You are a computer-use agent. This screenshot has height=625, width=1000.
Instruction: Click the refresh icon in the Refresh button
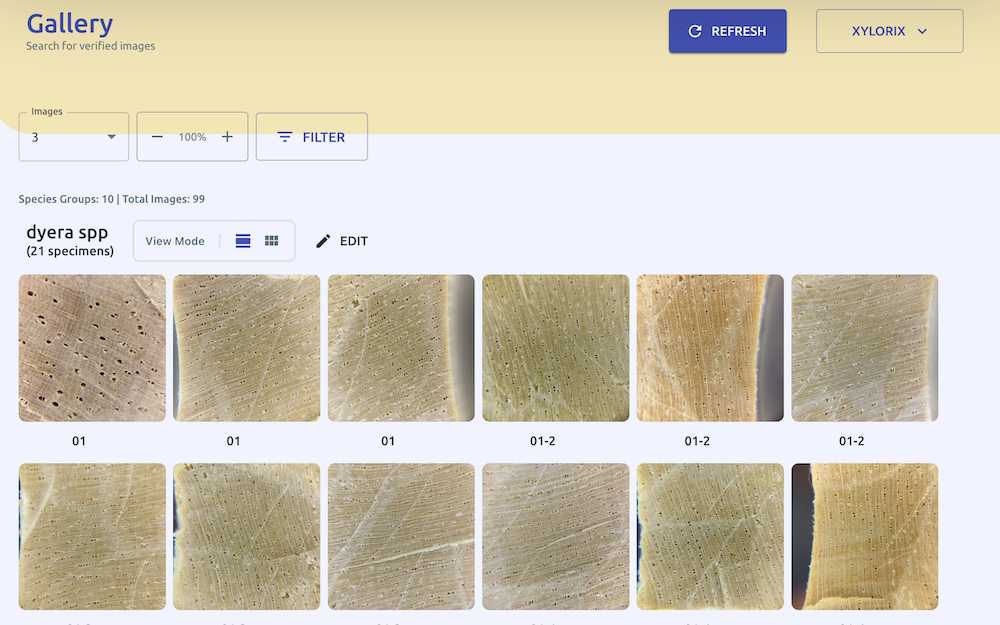(x=695, y=31)
